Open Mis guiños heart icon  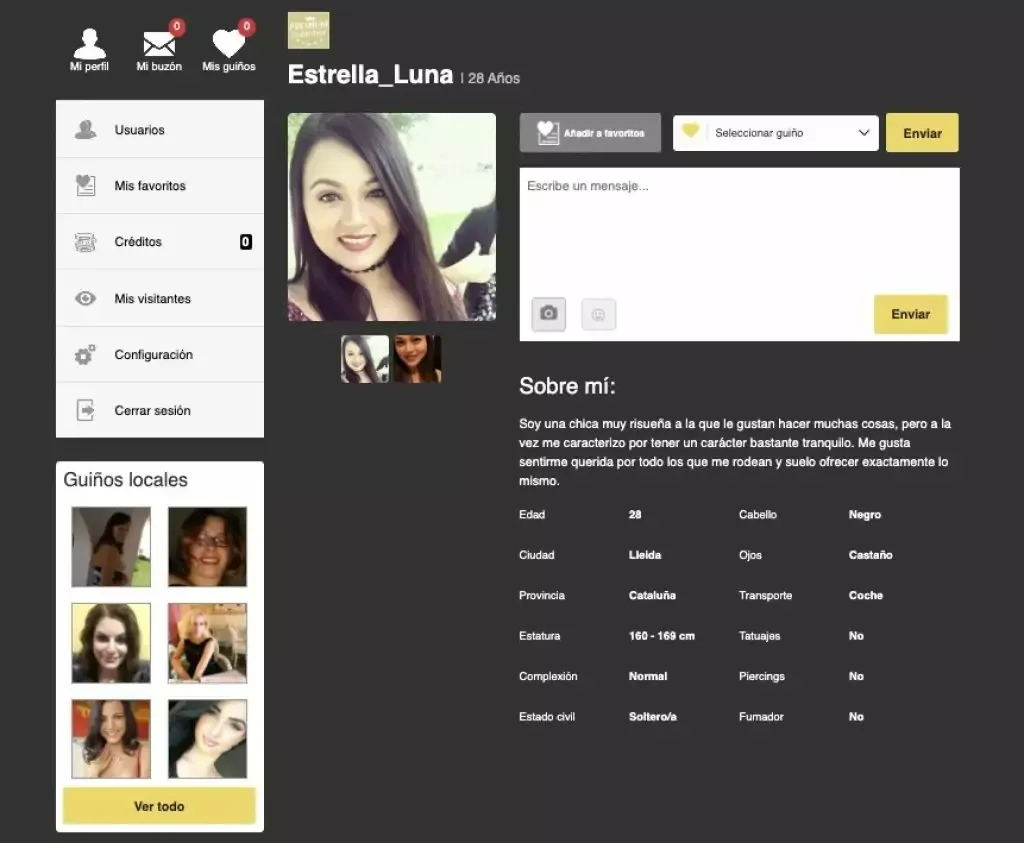point(229,44)
